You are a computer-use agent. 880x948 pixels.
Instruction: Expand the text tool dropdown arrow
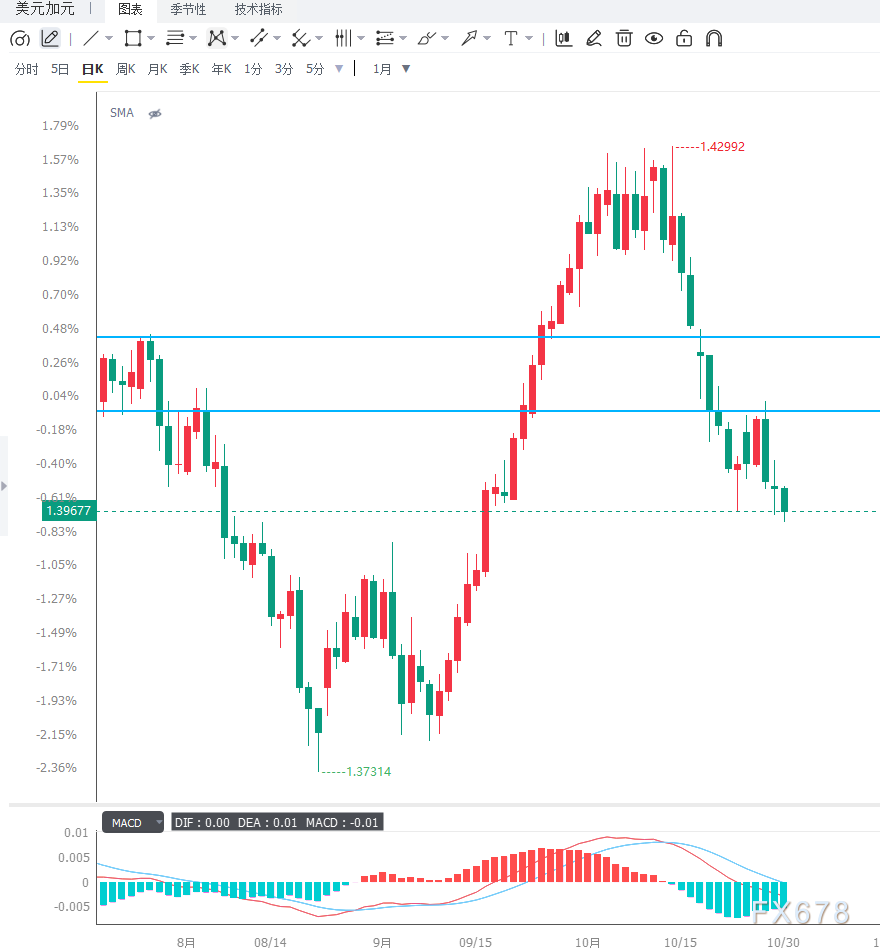coord(529,39)
